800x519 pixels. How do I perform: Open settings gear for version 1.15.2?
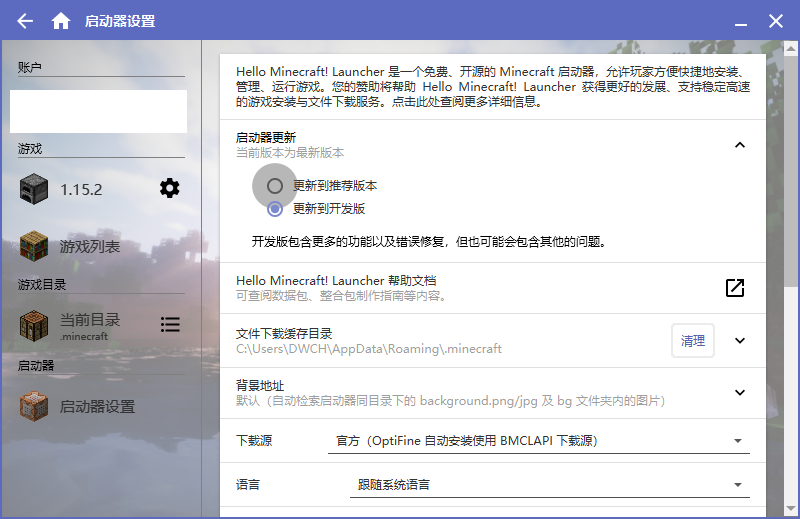point(169,188)
